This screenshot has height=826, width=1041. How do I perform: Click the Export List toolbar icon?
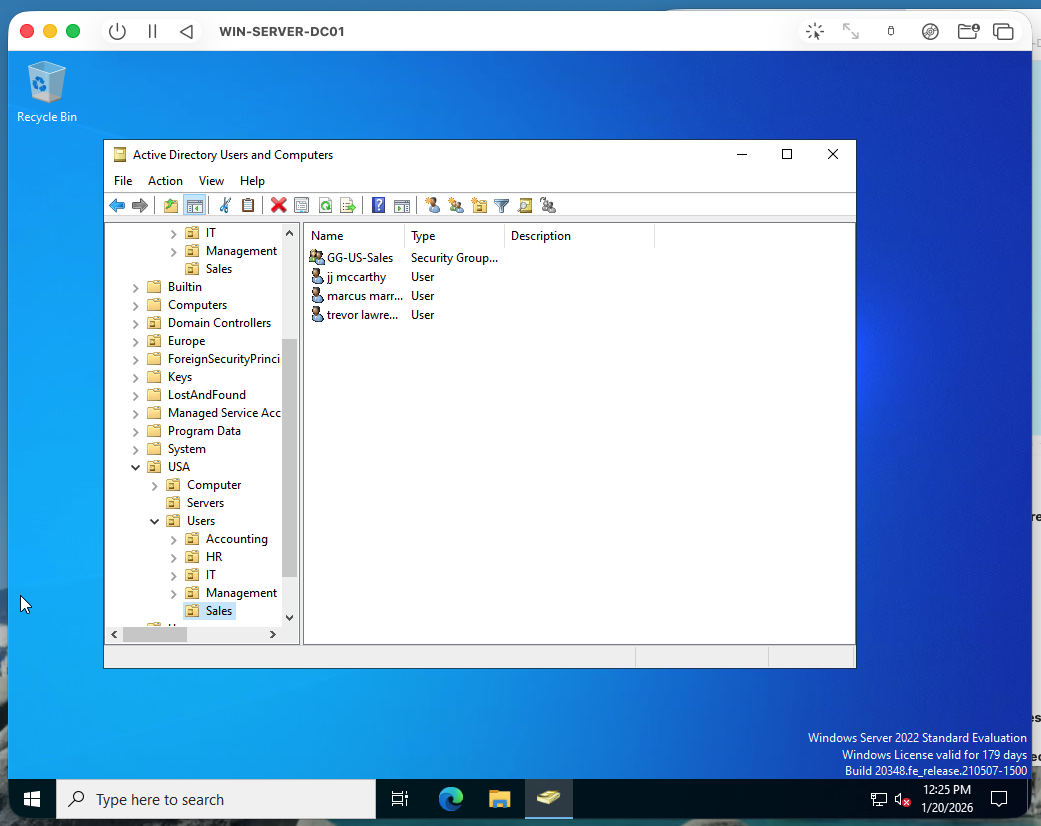348,205
